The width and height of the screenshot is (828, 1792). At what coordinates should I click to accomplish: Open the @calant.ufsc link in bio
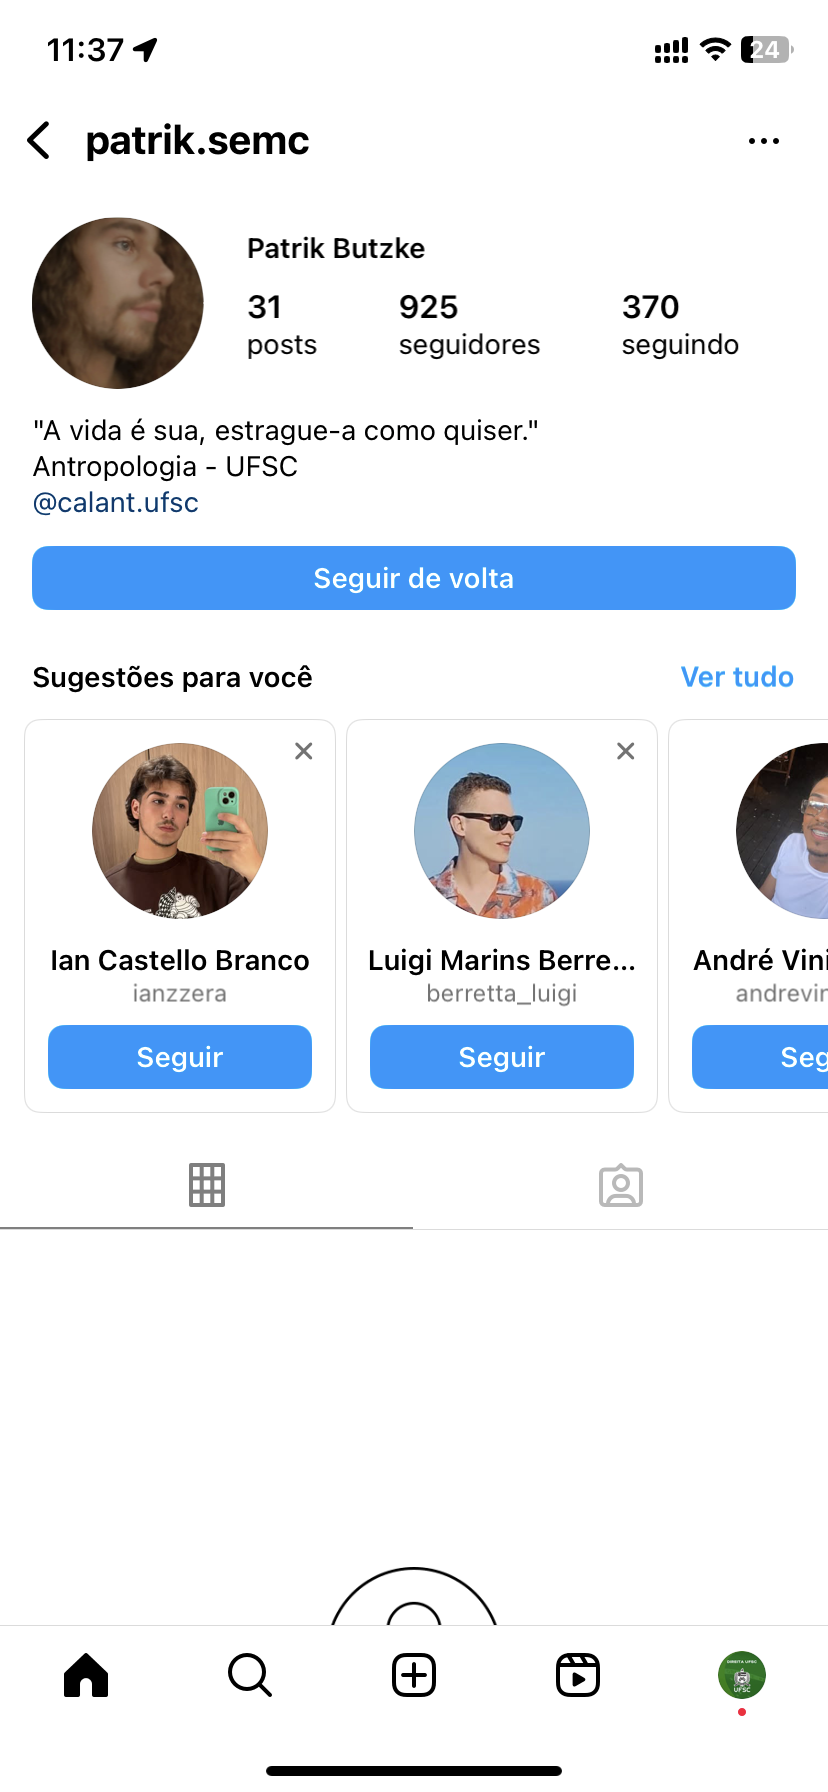pos(116,502)
